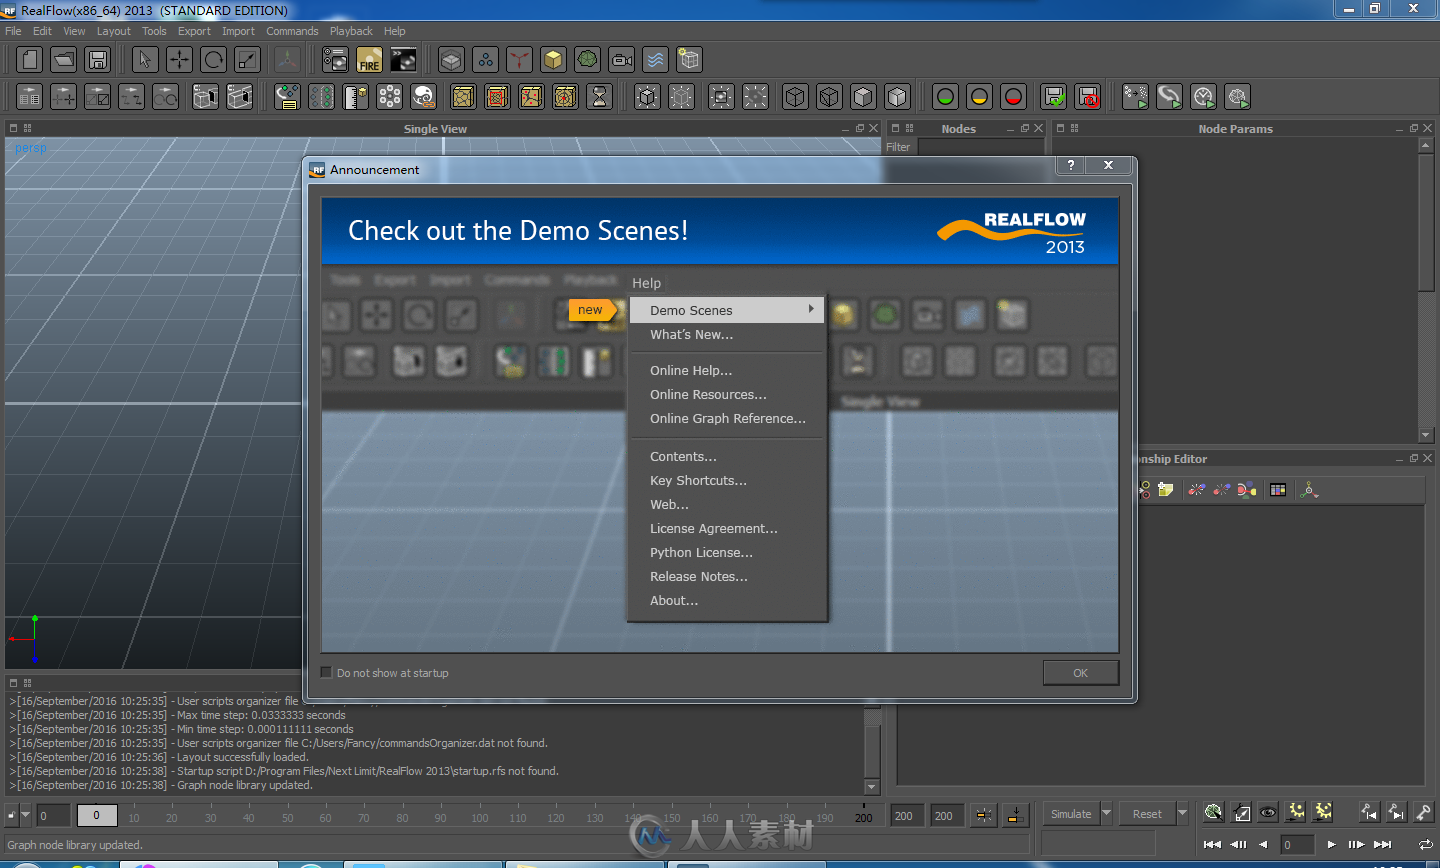Click the first yellow gear icon by the timeline
This screenshot has width=1440, height=868.
pyautogui.click(x=1297, y=813)
